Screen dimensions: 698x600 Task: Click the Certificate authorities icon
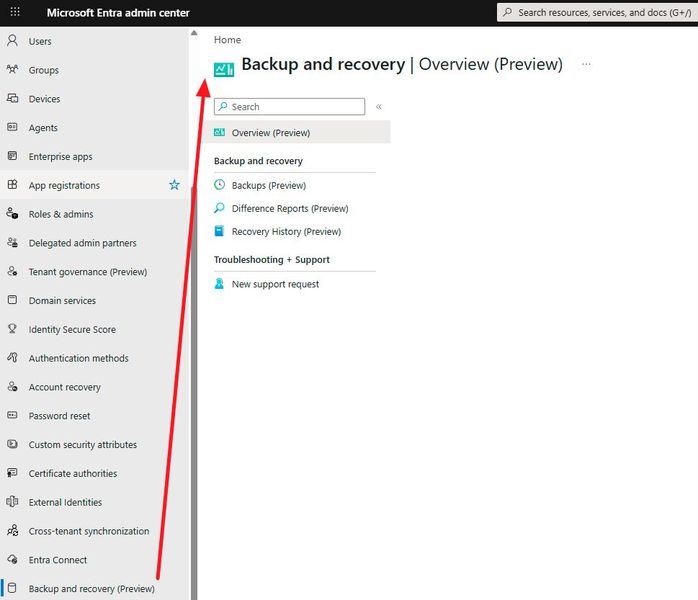(x=12, y=473)
